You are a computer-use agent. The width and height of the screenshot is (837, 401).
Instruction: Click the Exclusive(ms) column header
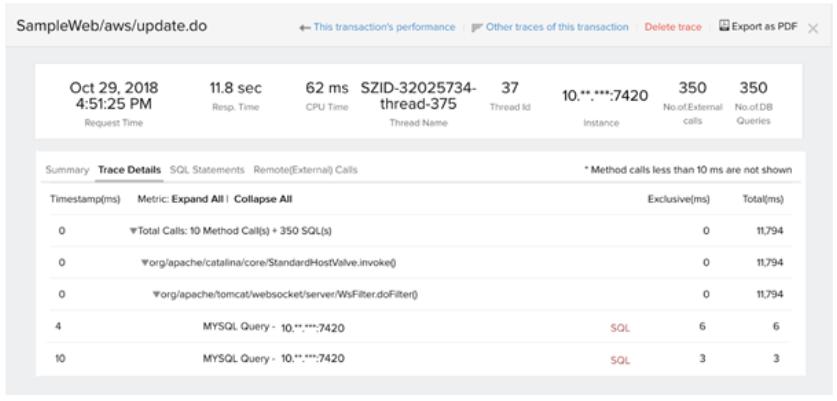pyautogui.click(x=678, y=199)
